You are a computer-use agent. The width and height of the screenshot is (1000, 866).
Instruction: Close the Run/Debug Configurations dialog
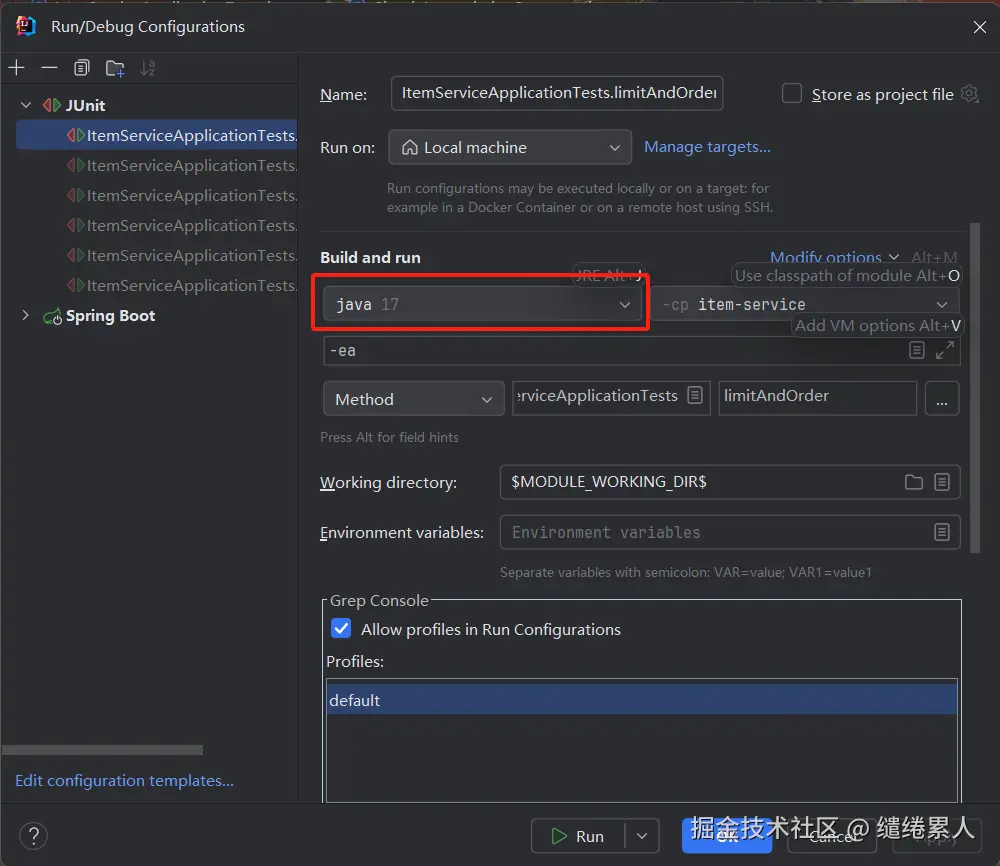coord(980,27)
